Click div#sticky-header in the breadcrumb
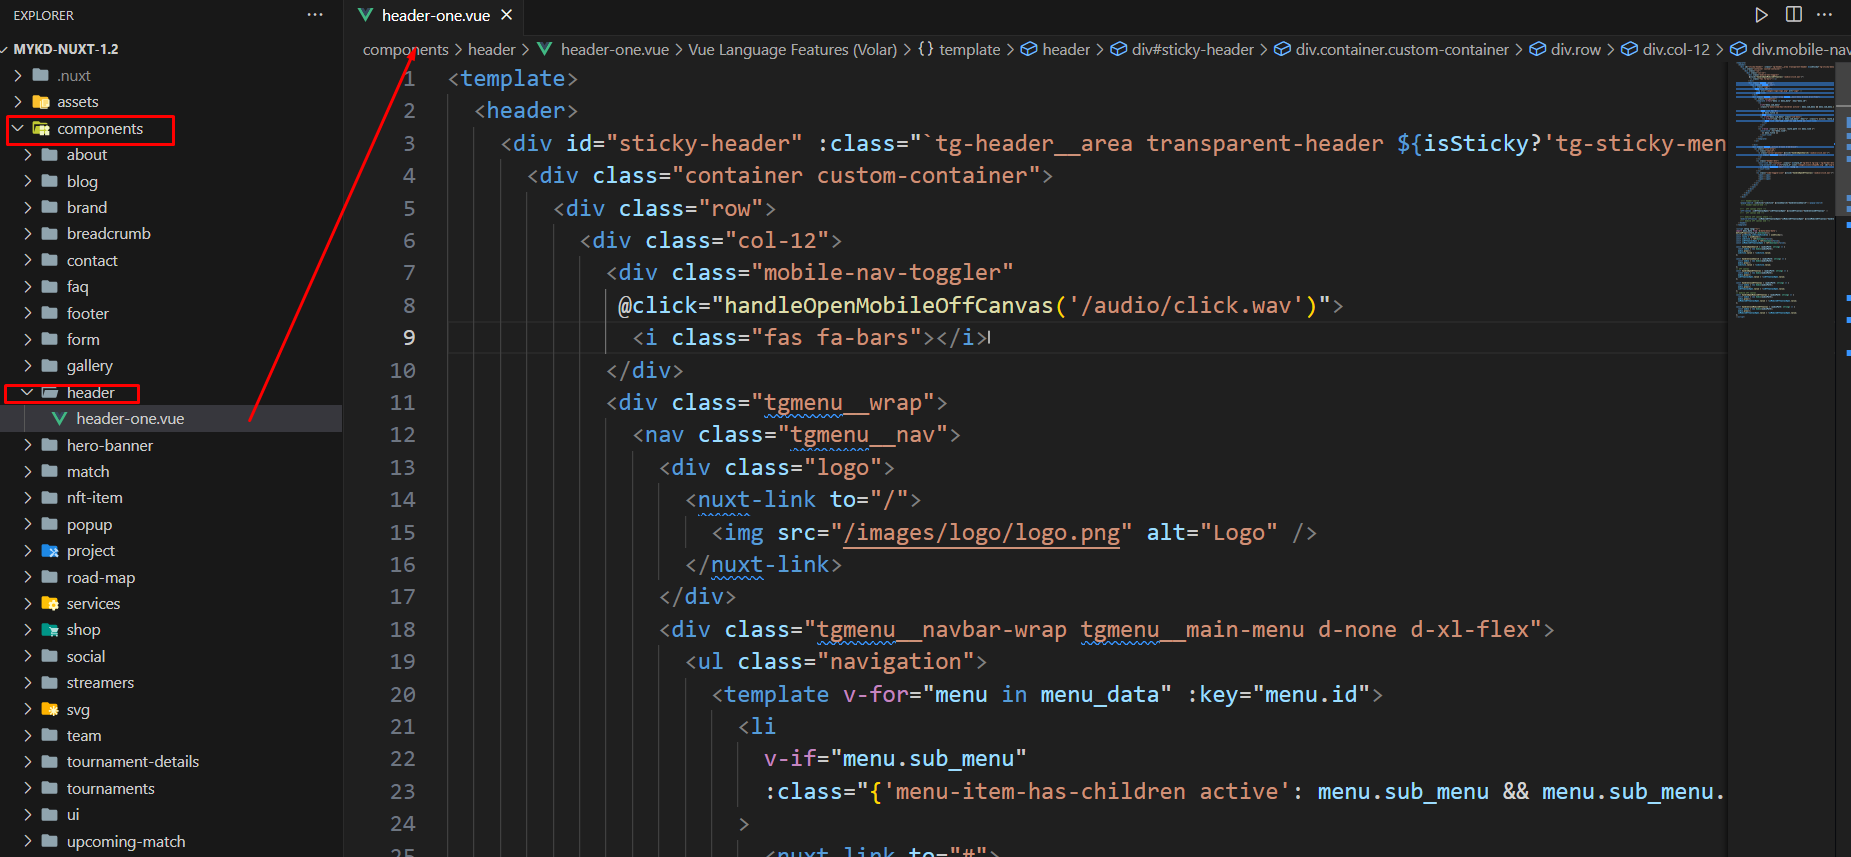 (x=1192, y=50)
